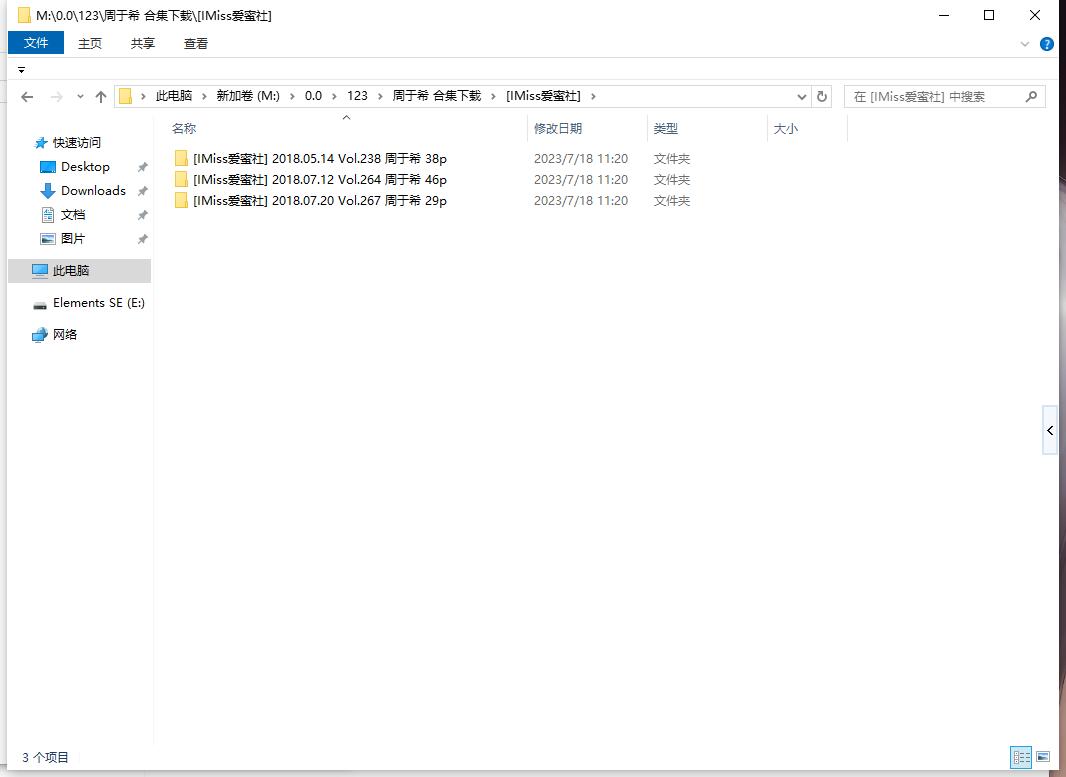1066x777 pixels.
Task: Click pin icon next to 图片
Action: (x=142, y=239)
